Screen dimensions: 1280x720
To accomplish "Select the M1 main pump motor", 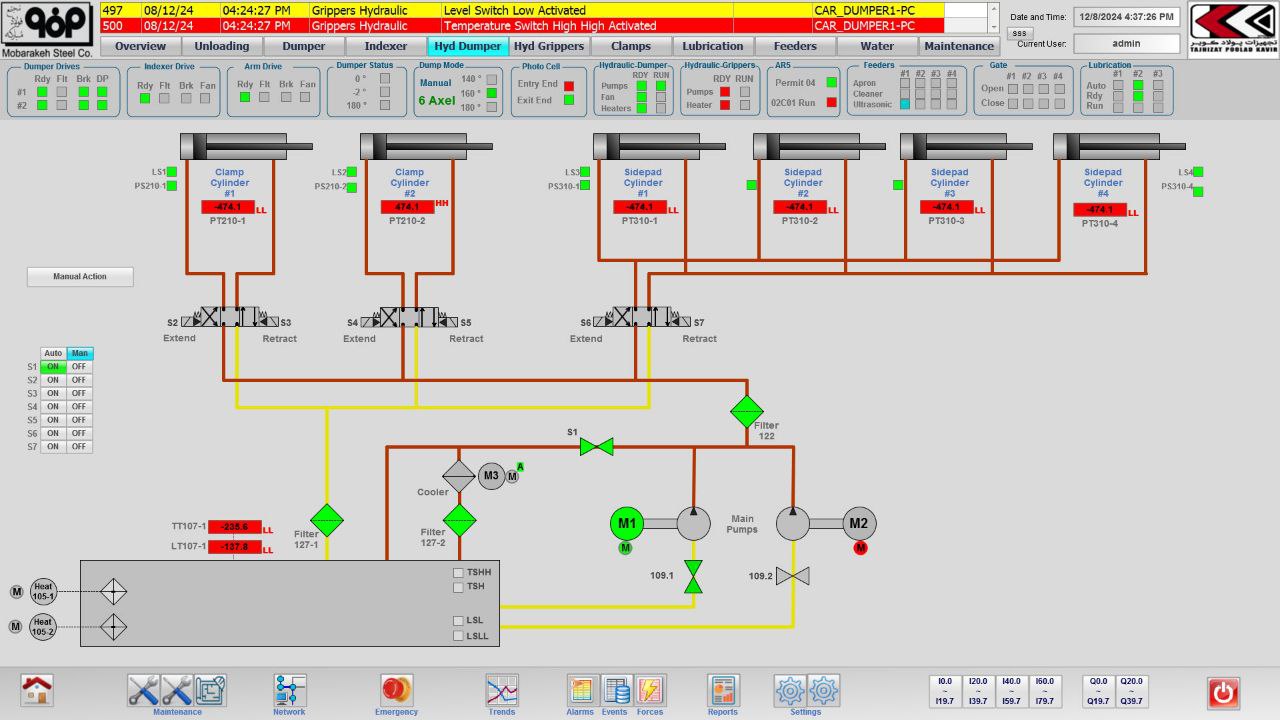I will pyautogui.click(x=627, y=523).
